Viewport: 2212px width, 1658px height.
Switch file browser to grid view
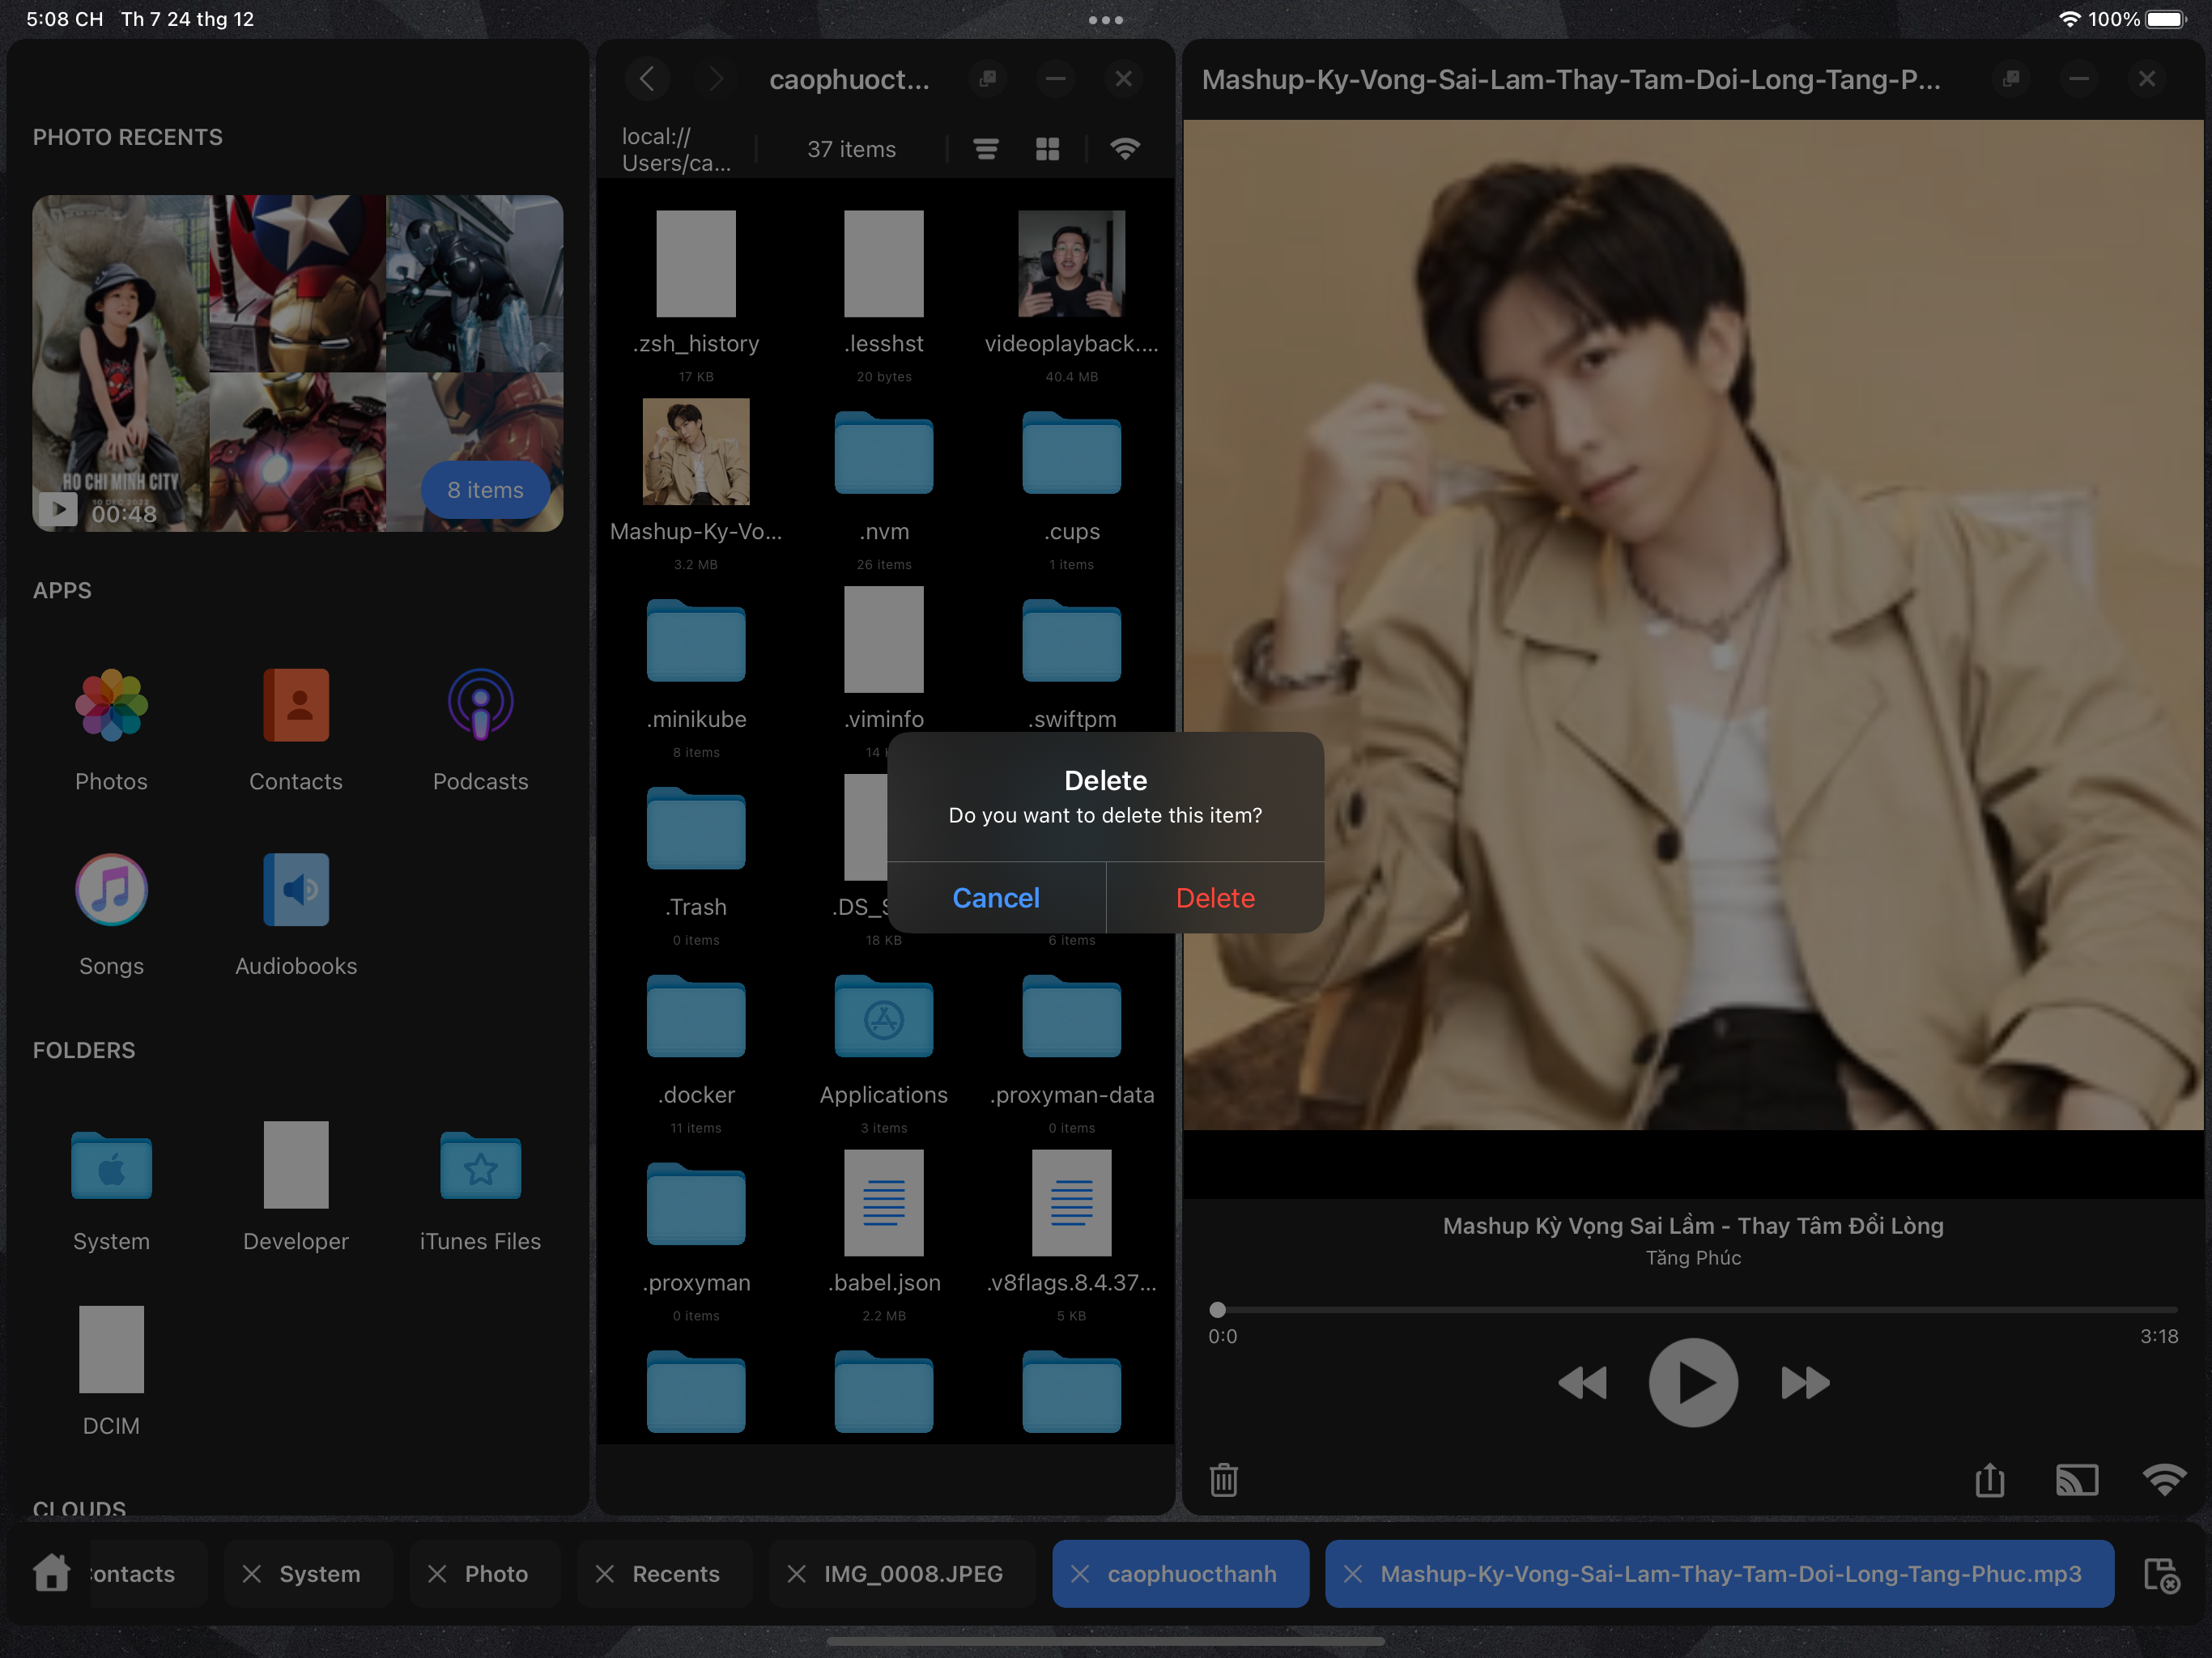point(1047,149)
